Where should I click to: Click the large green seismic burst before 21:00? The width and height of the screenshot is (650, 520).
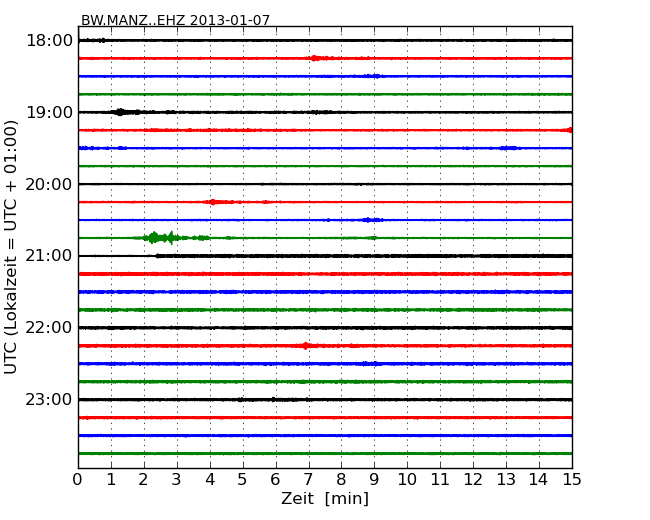154,237
